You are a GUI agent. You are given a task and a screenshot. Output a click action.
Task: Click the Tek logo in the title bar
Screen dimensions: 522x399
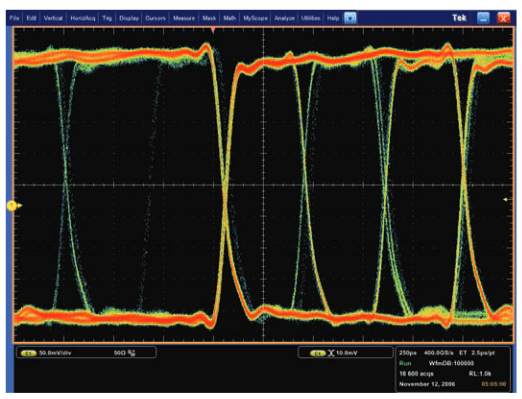tap(459, 18)
